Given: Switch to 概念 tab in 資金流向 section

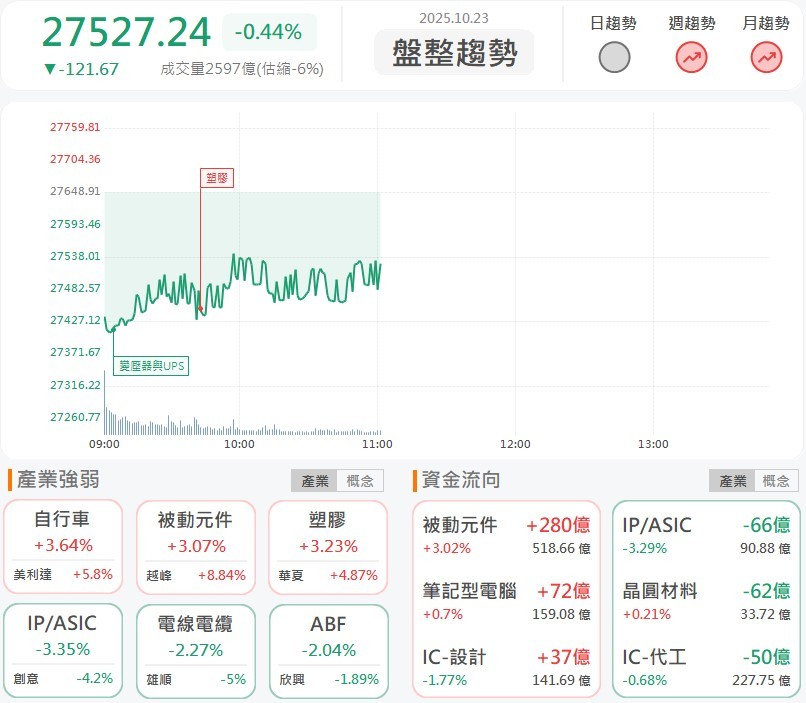Looking at the screenshot, I should (x=777, y=480).
